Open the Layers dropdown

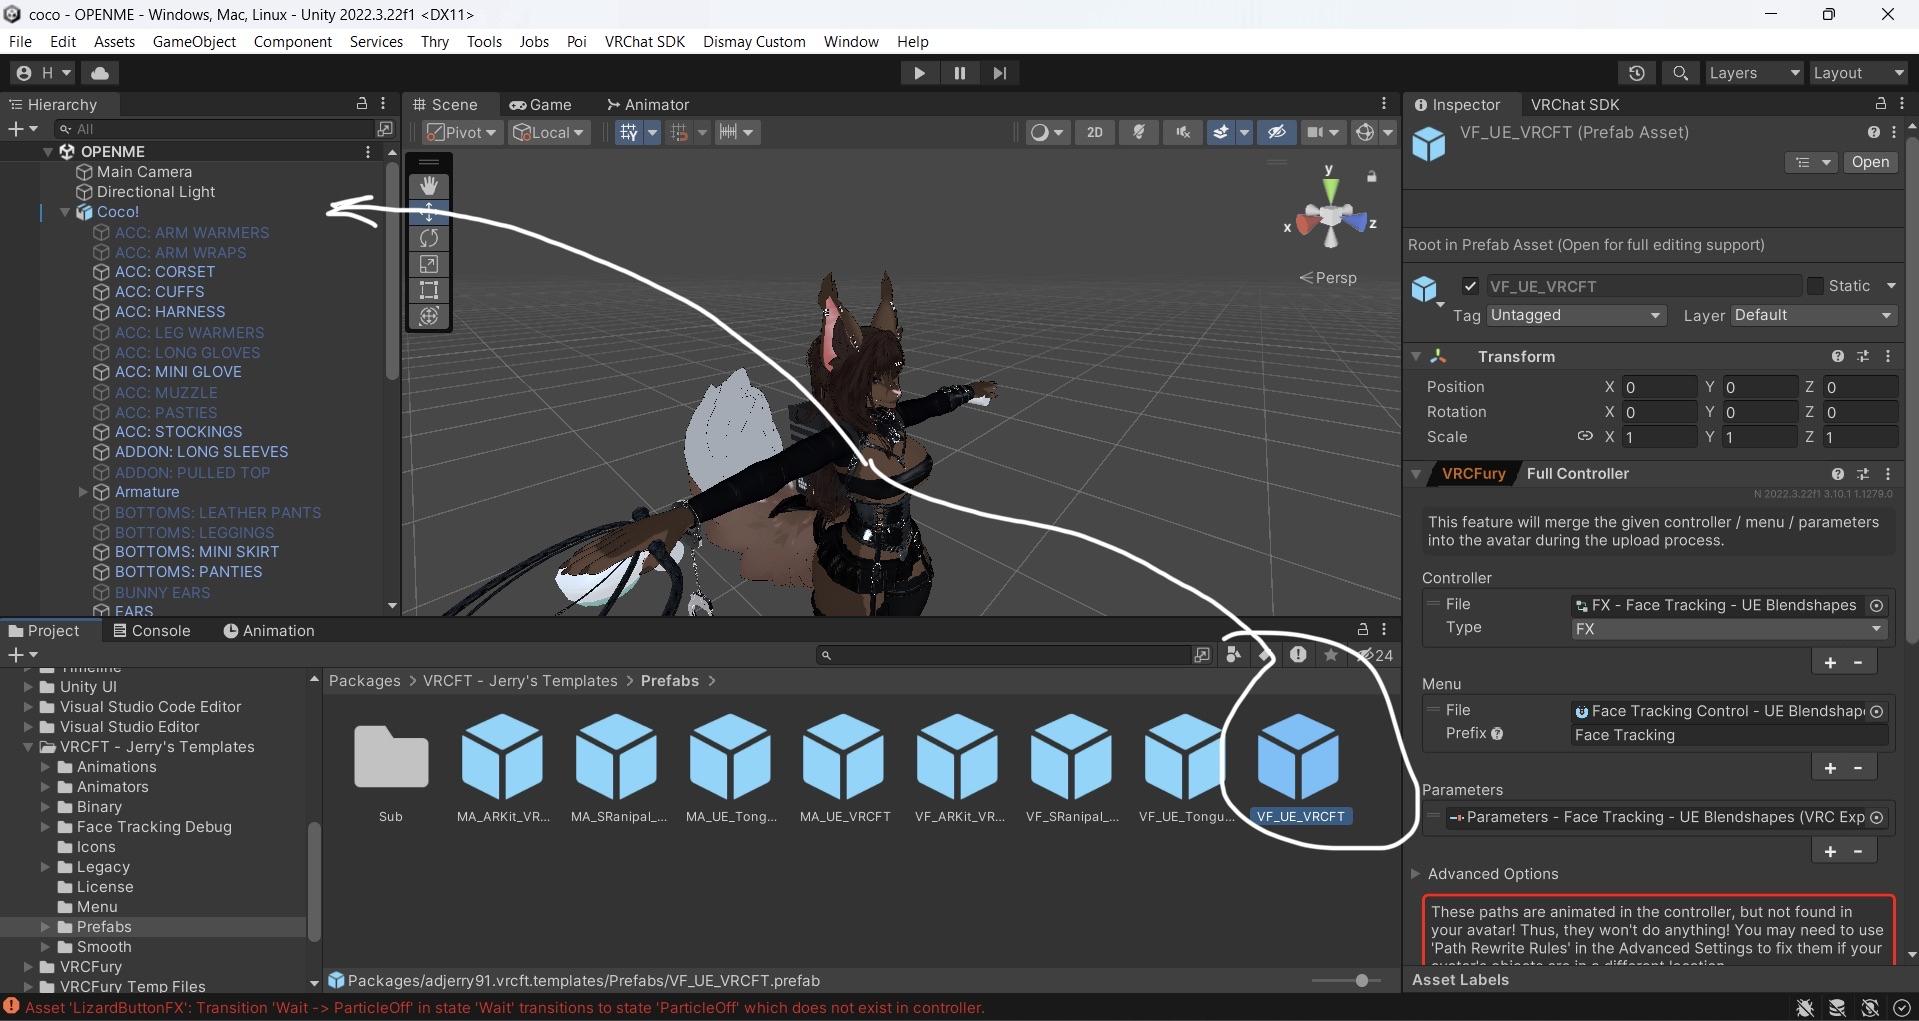(1754, 73)
